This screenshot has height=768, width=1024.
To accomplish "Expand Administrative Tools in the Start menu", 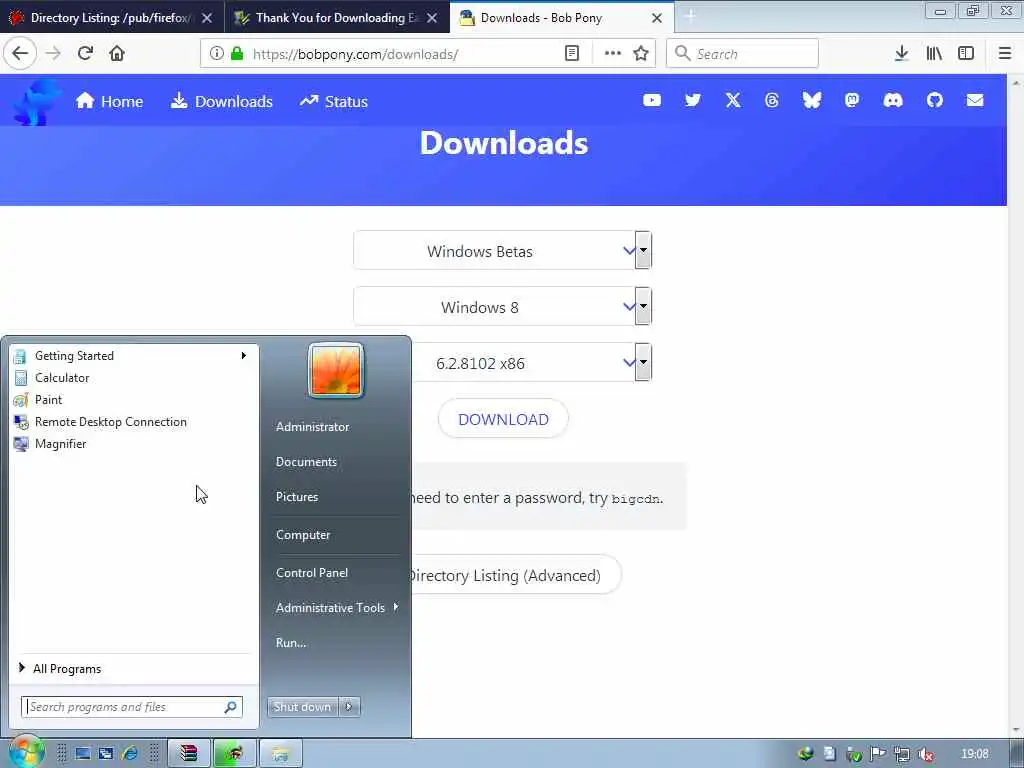I will click(337, 607).
